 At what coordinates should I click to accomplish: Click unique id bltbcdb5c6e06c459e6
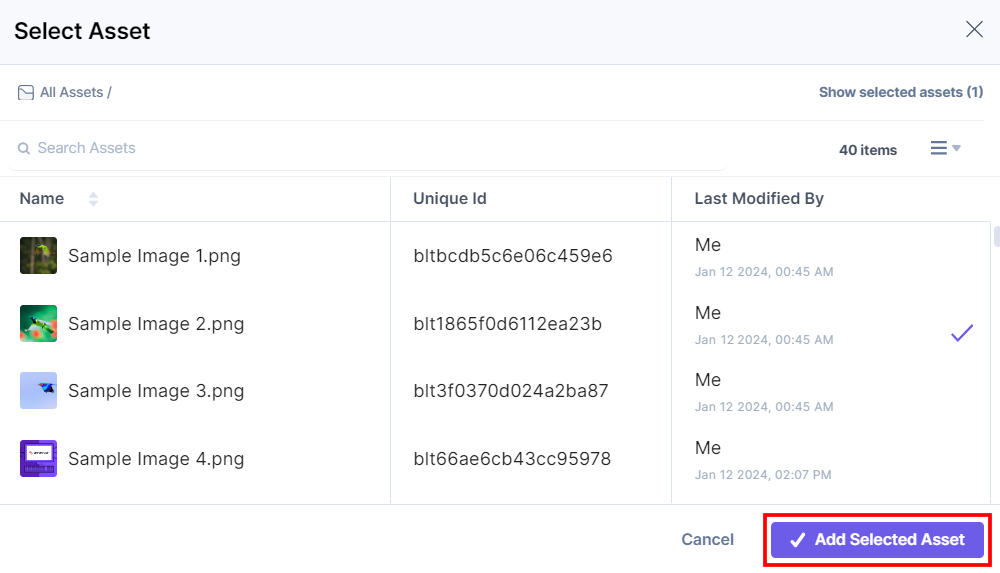[x=513, y=256]
